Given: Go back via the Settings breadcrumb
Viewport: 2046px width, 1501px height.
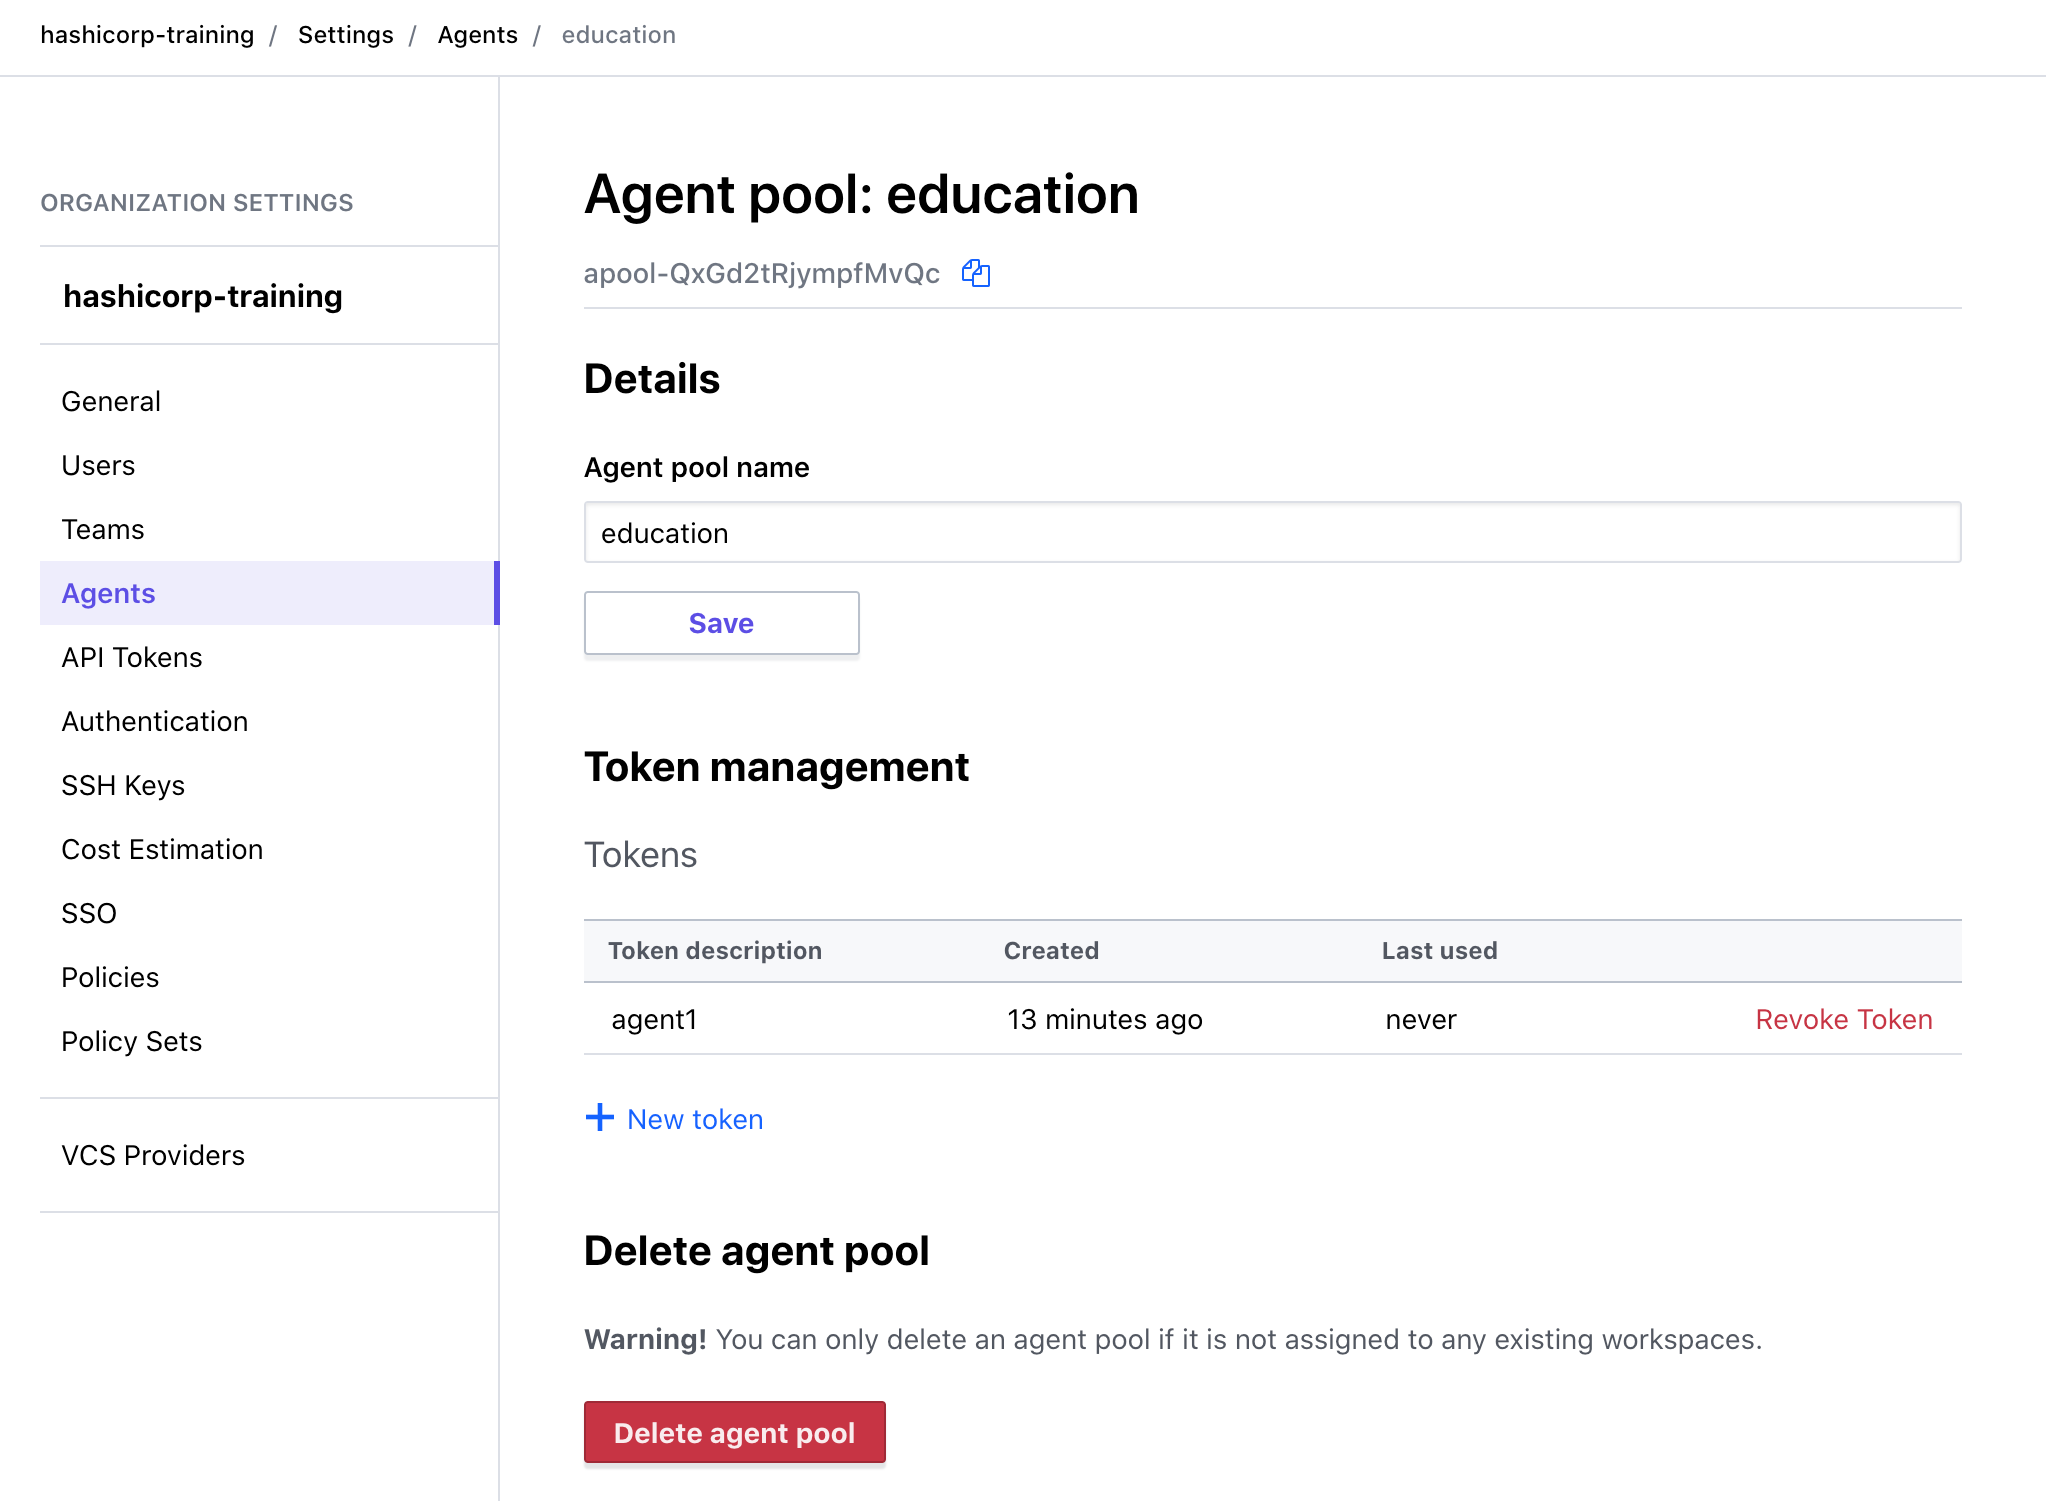Looking at the screenshot, I should pos(345,34).
